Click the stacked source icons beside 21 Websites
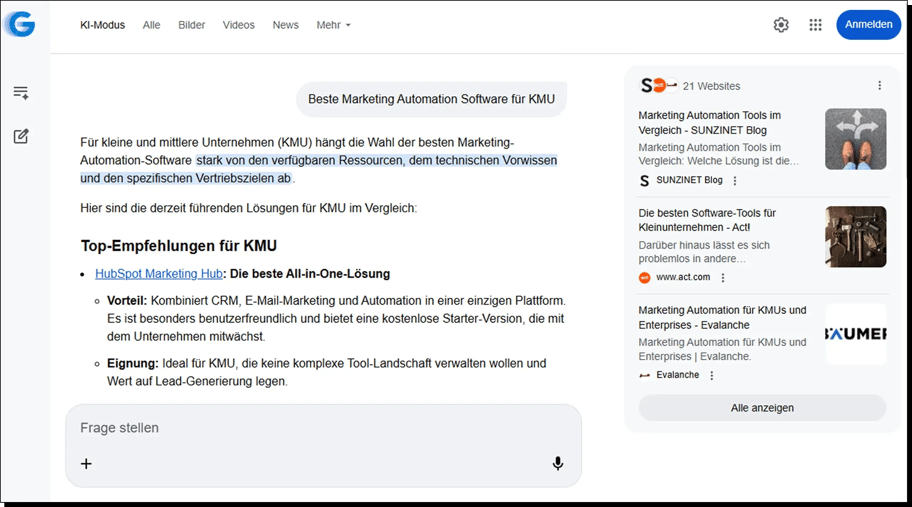Screen dimensions: 912x507 658,85
